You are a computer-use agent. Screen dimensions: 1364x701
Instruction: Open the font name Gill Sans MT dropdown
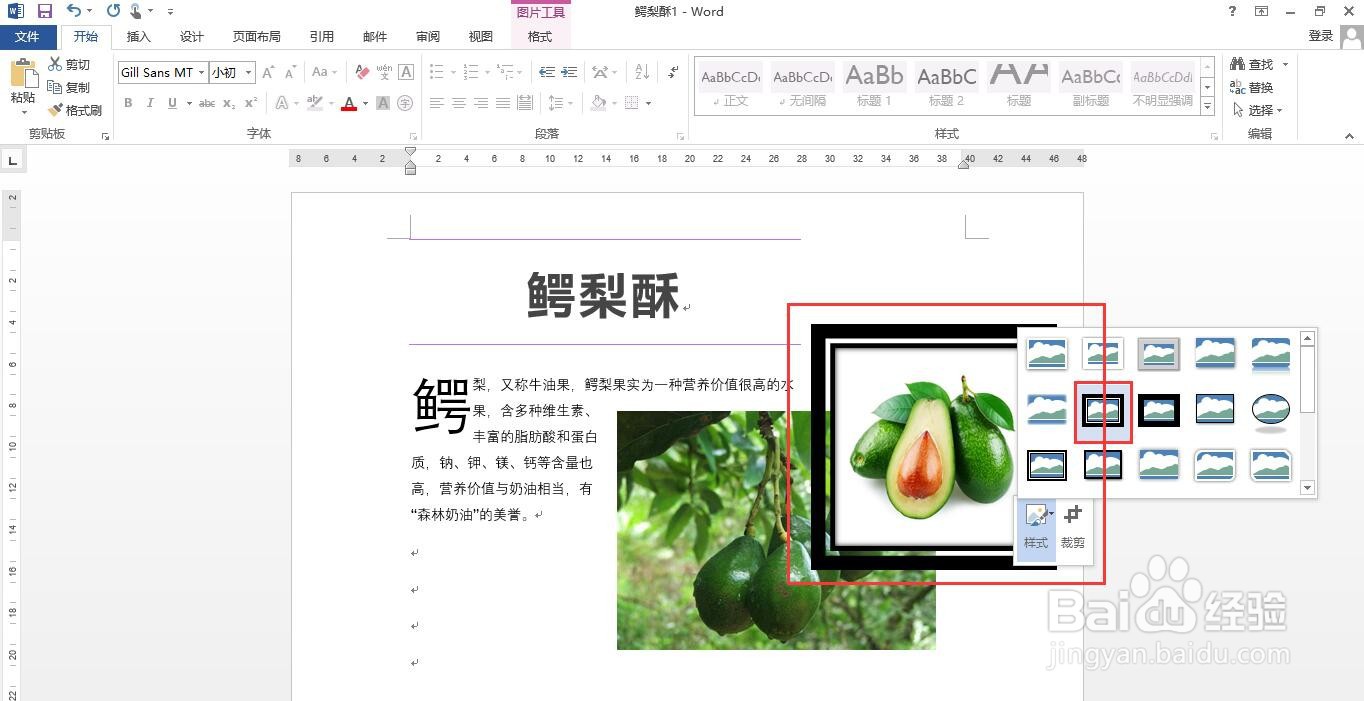[x=201, y=72]
